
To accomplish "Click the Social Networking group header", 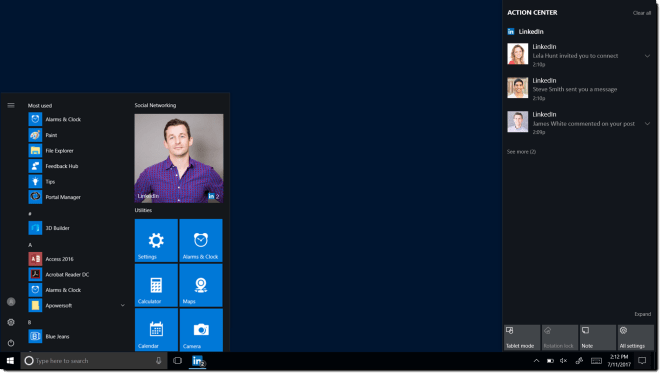I will tap(156, 106).
